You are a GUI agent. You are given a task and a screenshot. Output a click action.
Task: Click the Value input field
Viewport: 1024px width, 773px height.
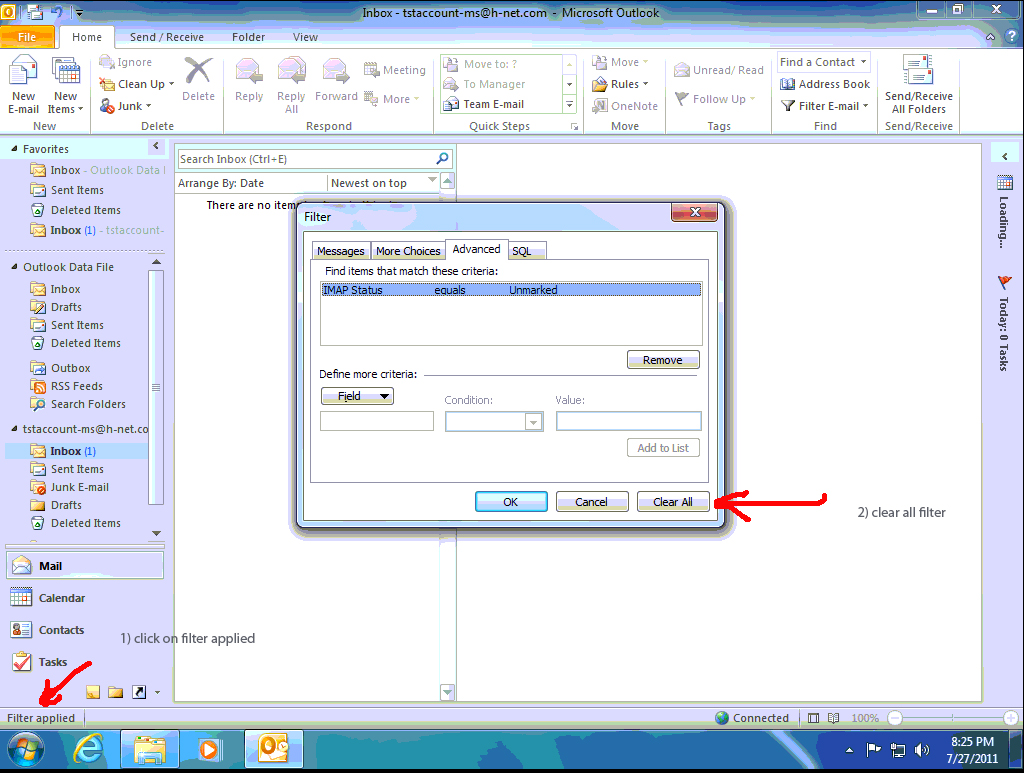(628, 422)
